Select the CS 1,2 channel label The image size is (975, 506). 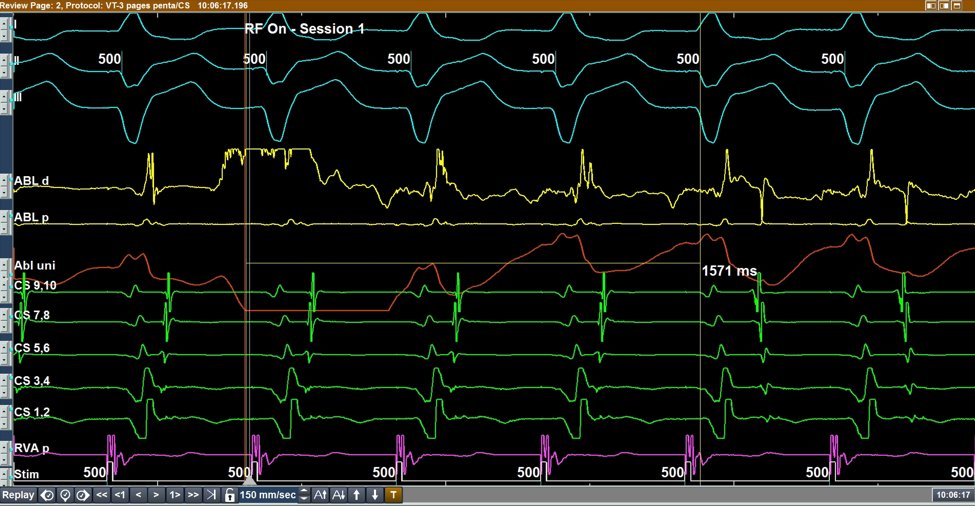[x=32, y=412]
